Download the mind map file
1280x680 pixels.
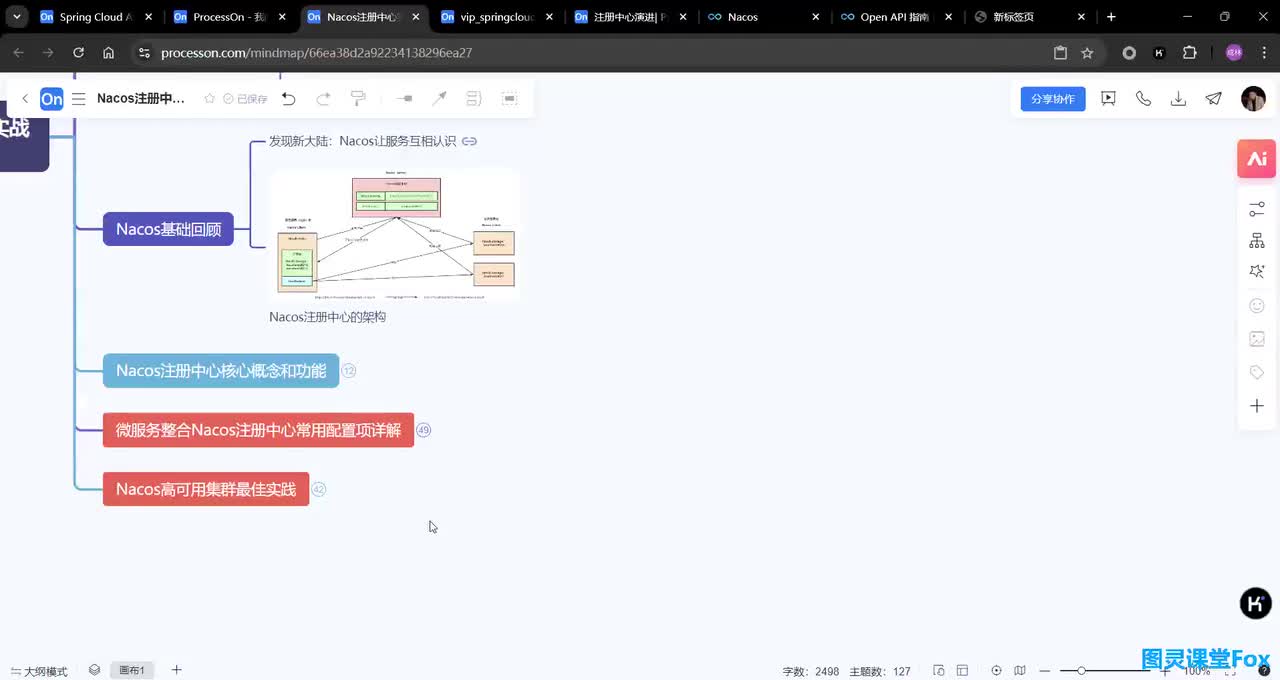1178,98
